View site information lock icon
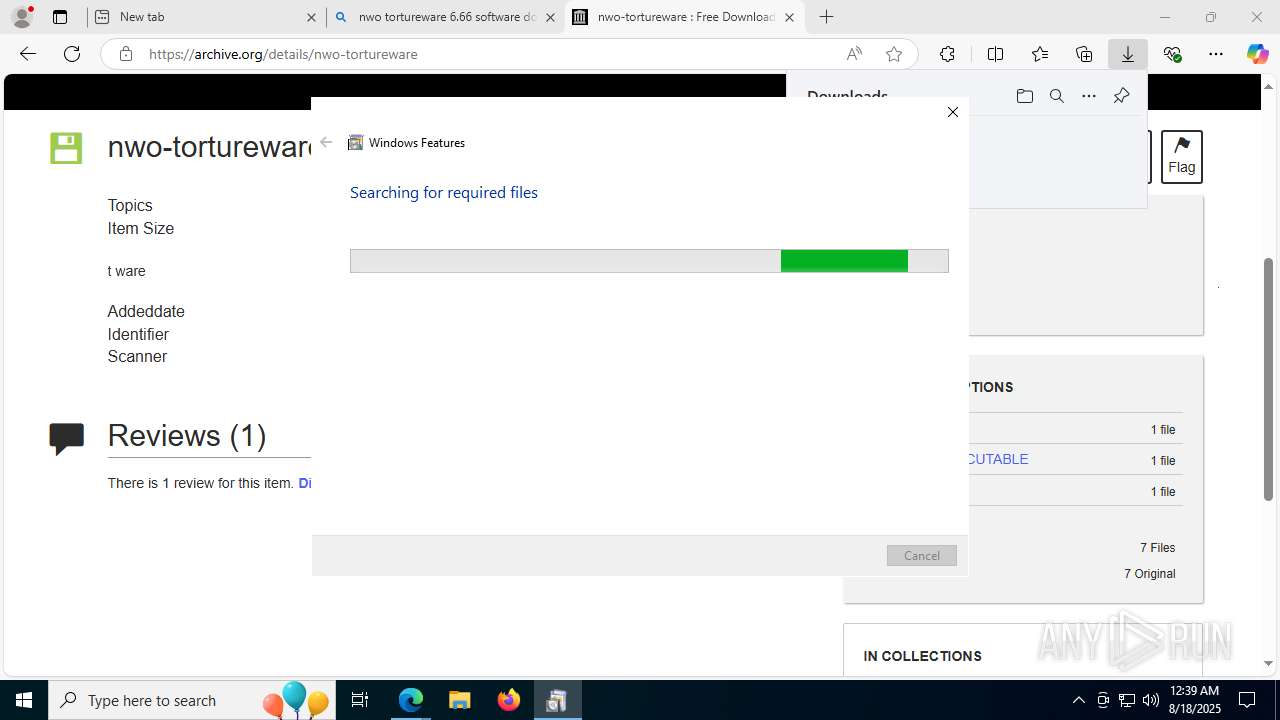 pos(126,54)
